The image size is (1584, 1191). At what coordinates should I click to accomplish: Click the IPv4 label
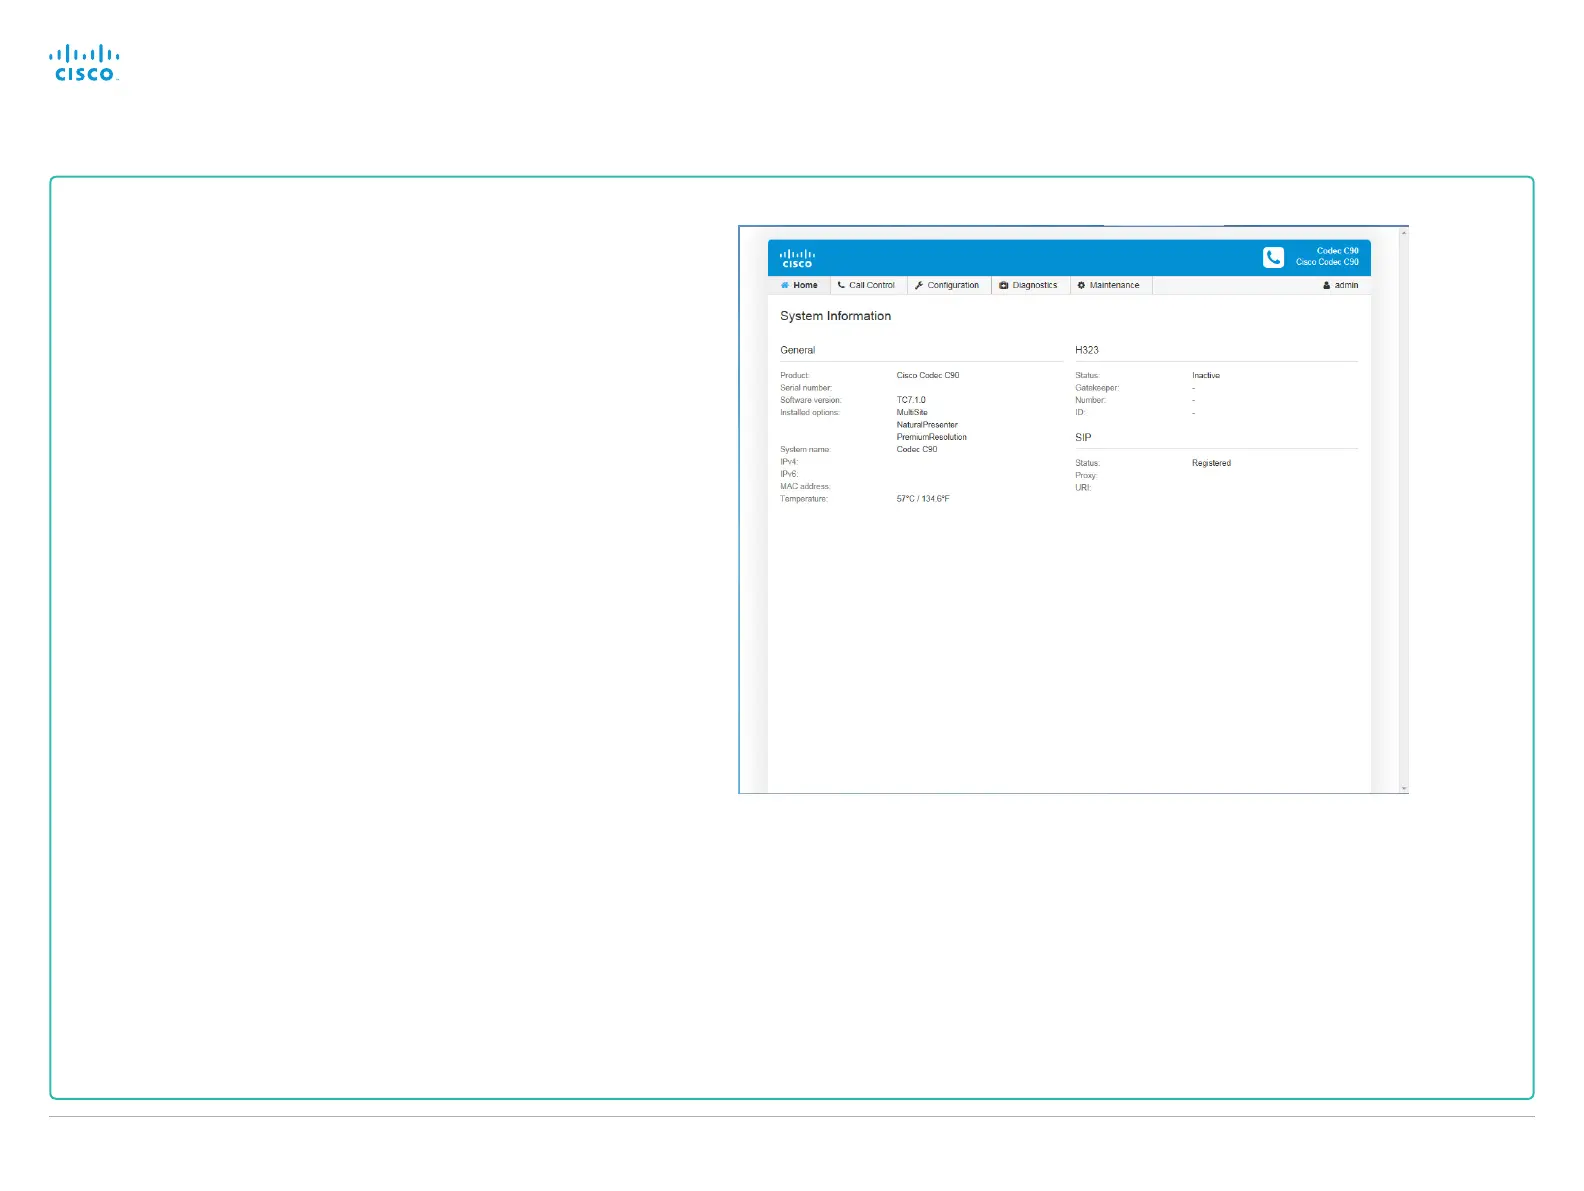click(789, 462)
